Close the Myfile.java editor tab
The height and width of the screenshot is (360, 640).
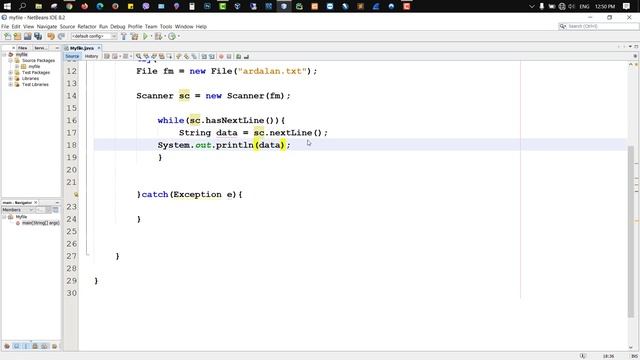click(x=99, y=48)
